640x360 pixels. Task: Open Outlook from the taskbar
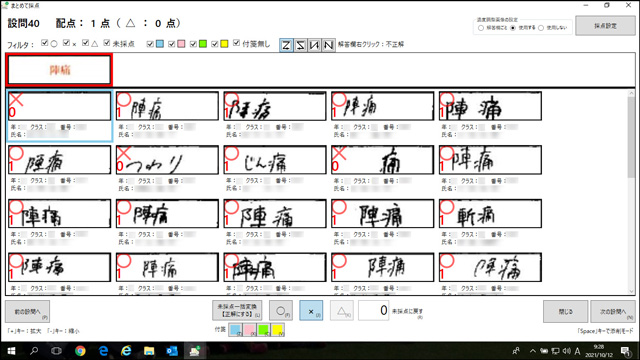pyautogui.click(x=172, y=351)
